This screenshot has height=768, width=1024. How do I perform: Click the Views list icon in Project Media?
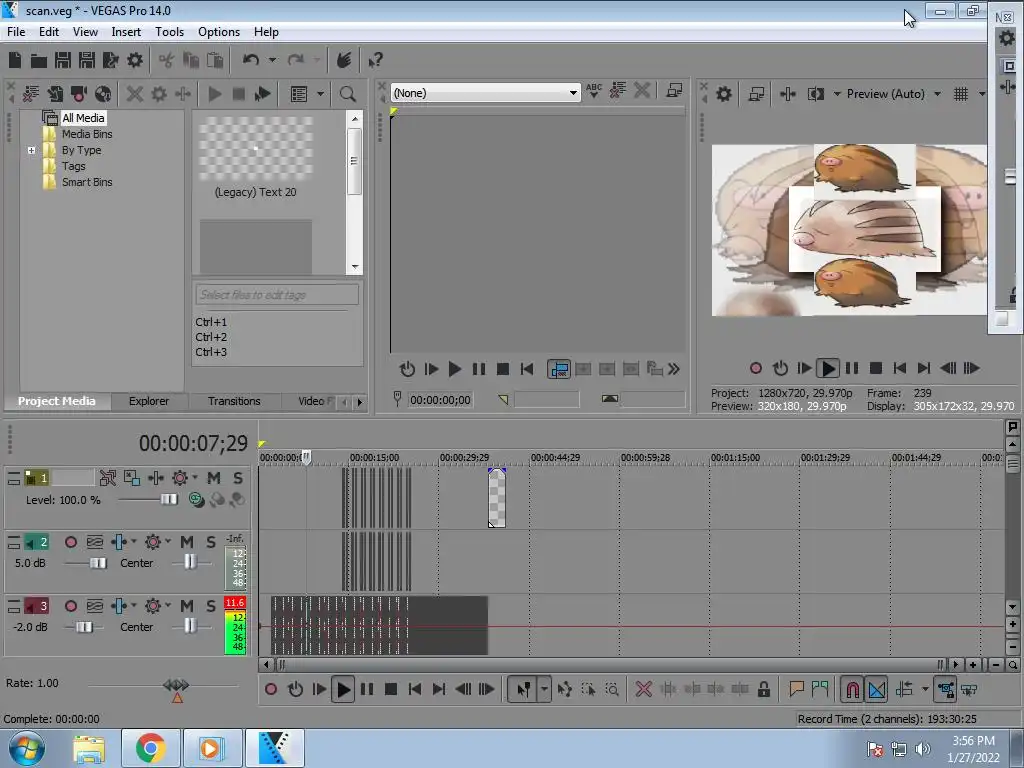pyautogui.click(x=299, y=94)
